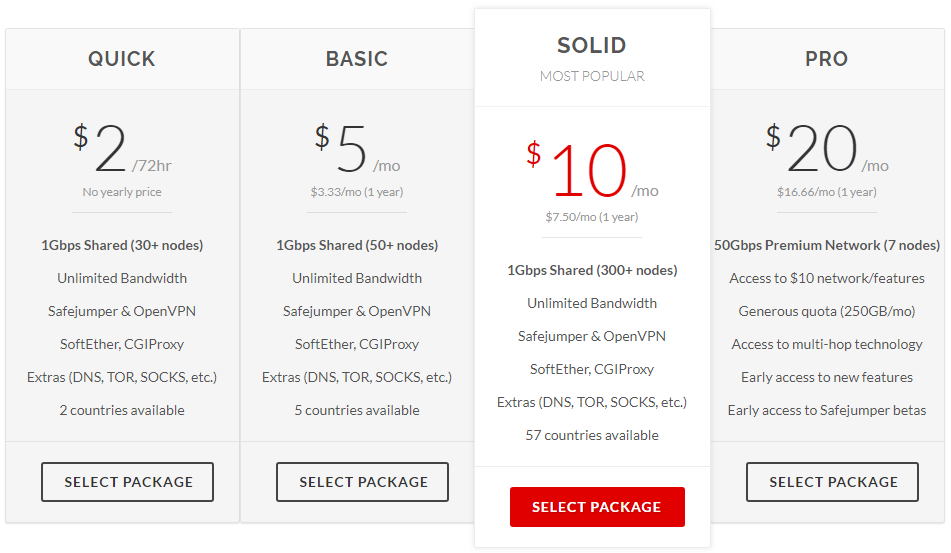Select the Basic package button
Image resolution: width=951 pixels, height=553 pixels.
pyautogui.click(x=362, y=482)
